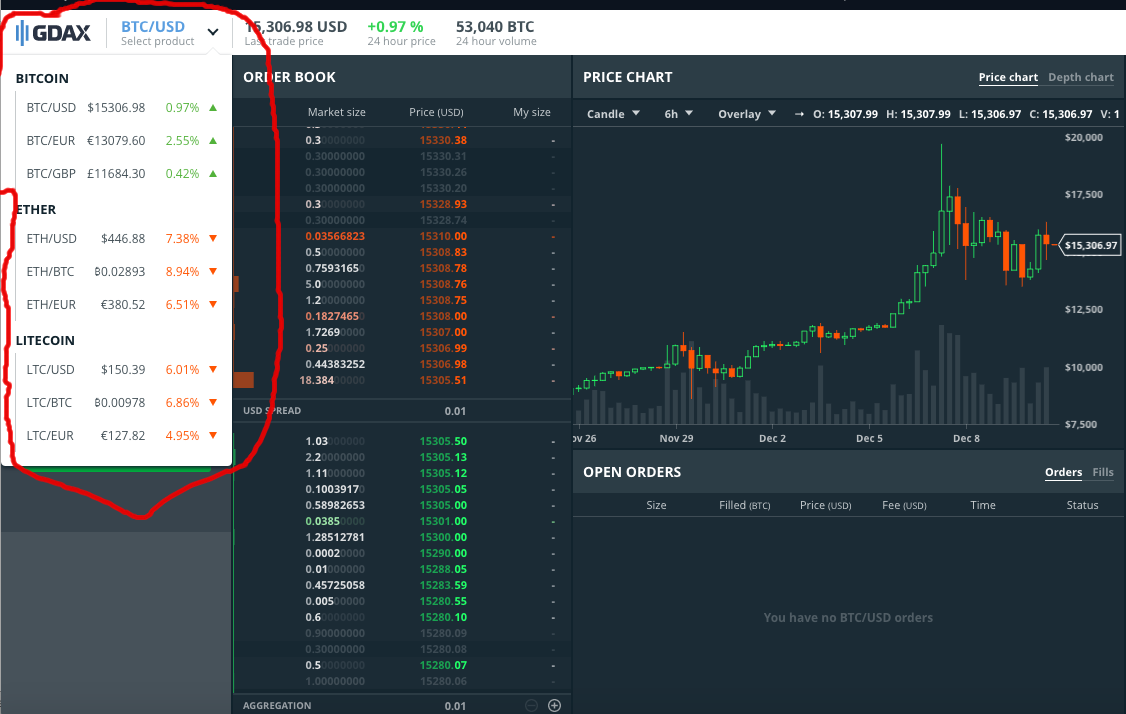Image resolution: width=1126 pixels, height=714 pixels.
Task: Click the aggregation decrease minus icon
Action: 531,705
